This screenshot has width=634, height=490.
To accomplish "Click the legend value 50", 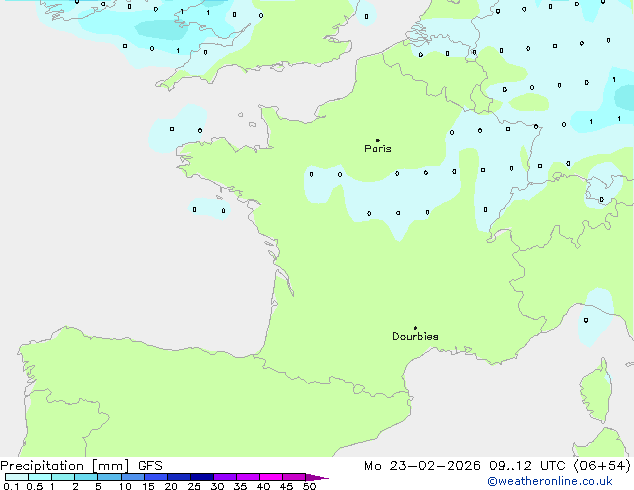I will click(309, 486).
